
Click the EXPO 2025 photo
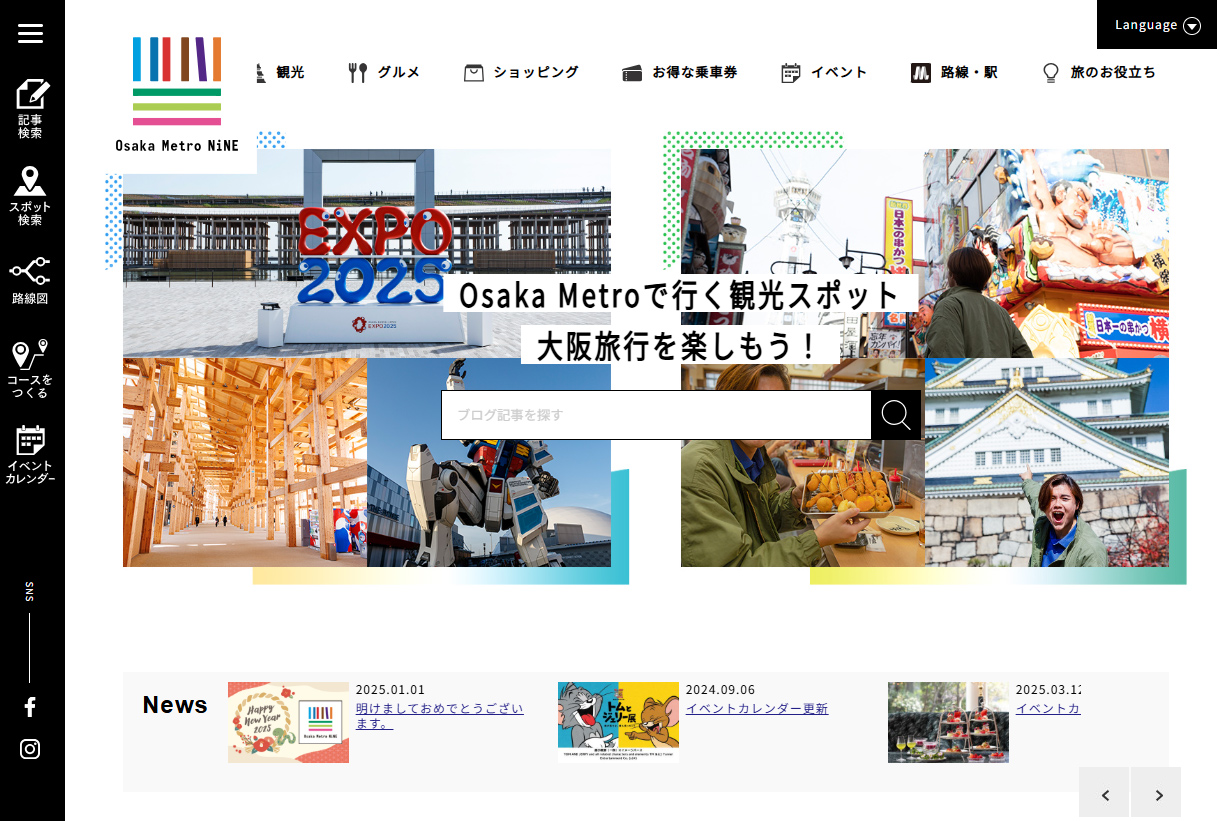click(367, 253)
